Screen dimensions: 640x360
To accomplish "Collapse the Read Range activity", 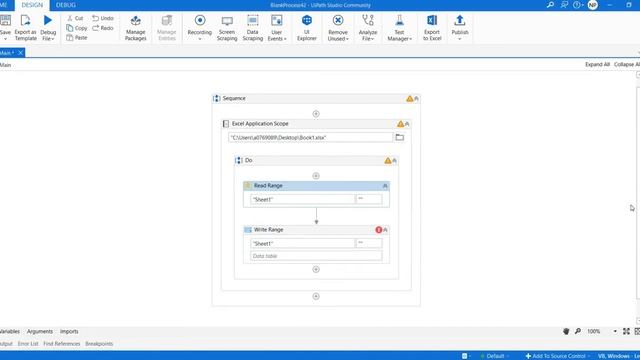I will 385,186.
